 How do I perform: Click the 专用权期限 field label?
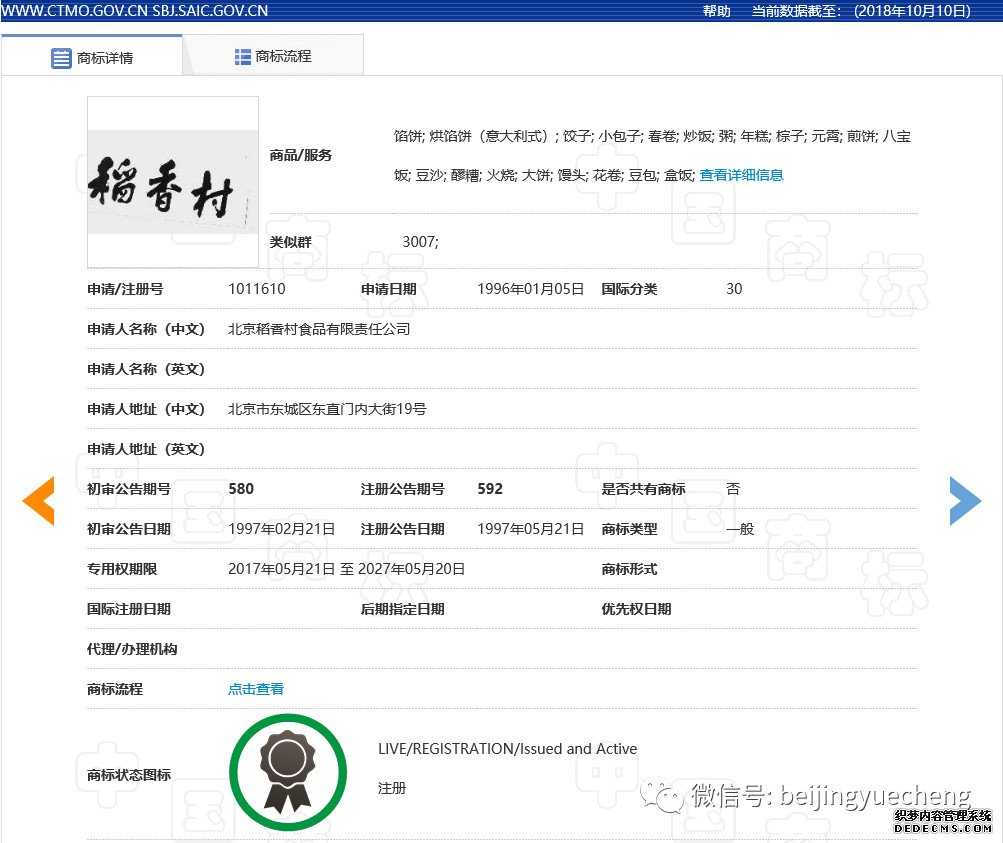coord(122,569)
